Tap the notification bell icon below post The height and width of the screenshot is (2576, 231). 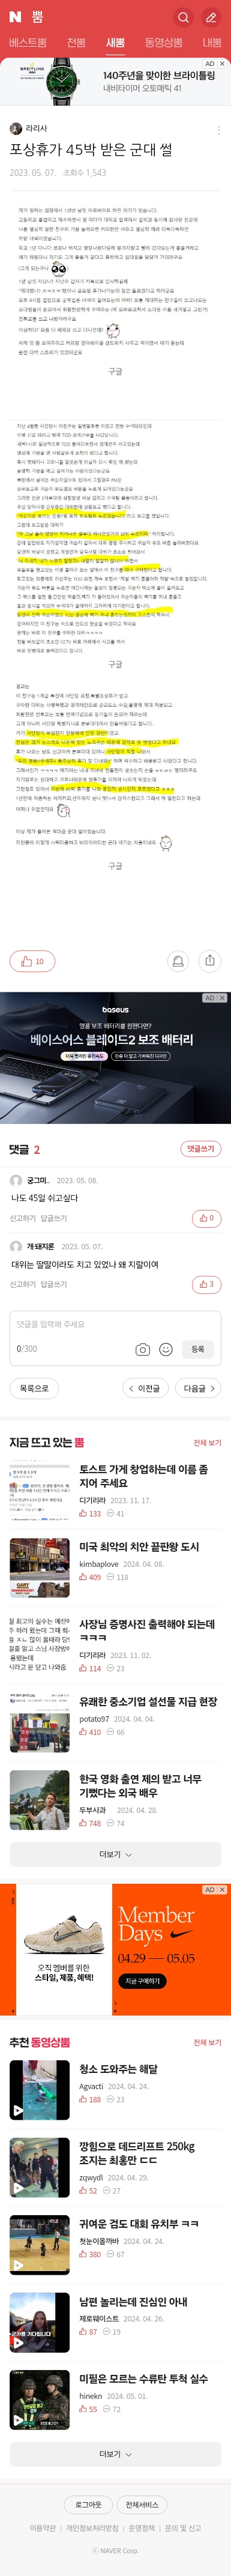(x=178, y=961)
